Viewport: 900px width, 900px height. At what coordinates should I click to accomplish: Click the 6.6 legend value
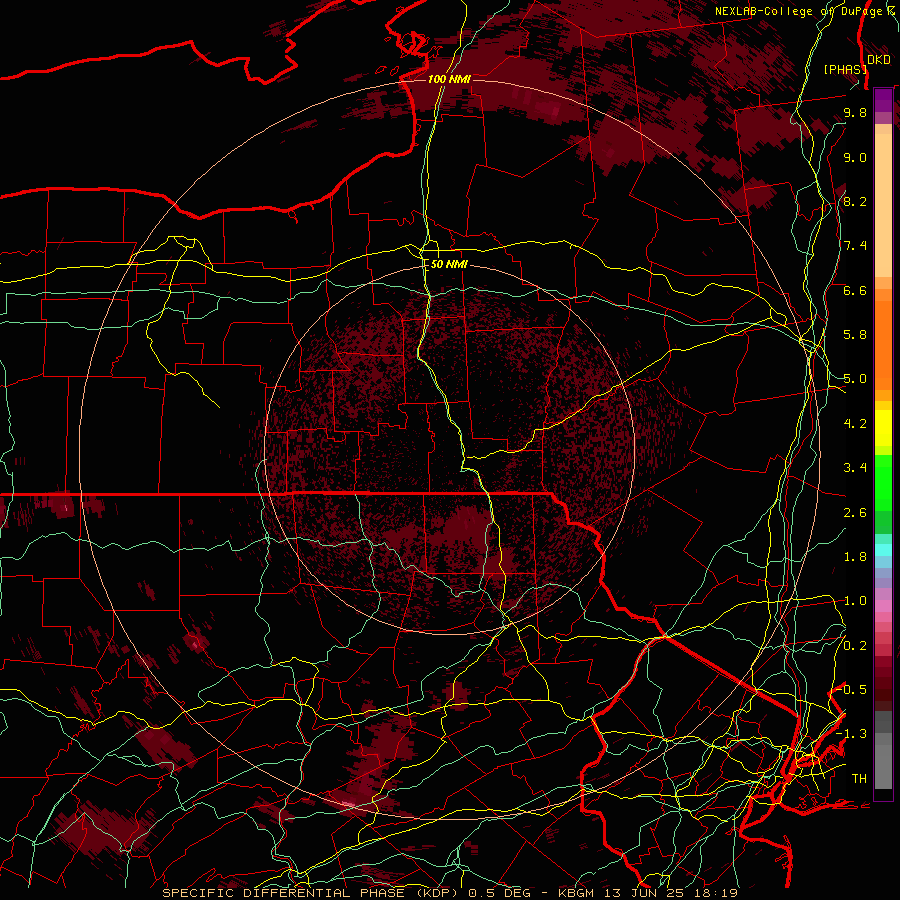pyautogui.click(x=855, y=290)
